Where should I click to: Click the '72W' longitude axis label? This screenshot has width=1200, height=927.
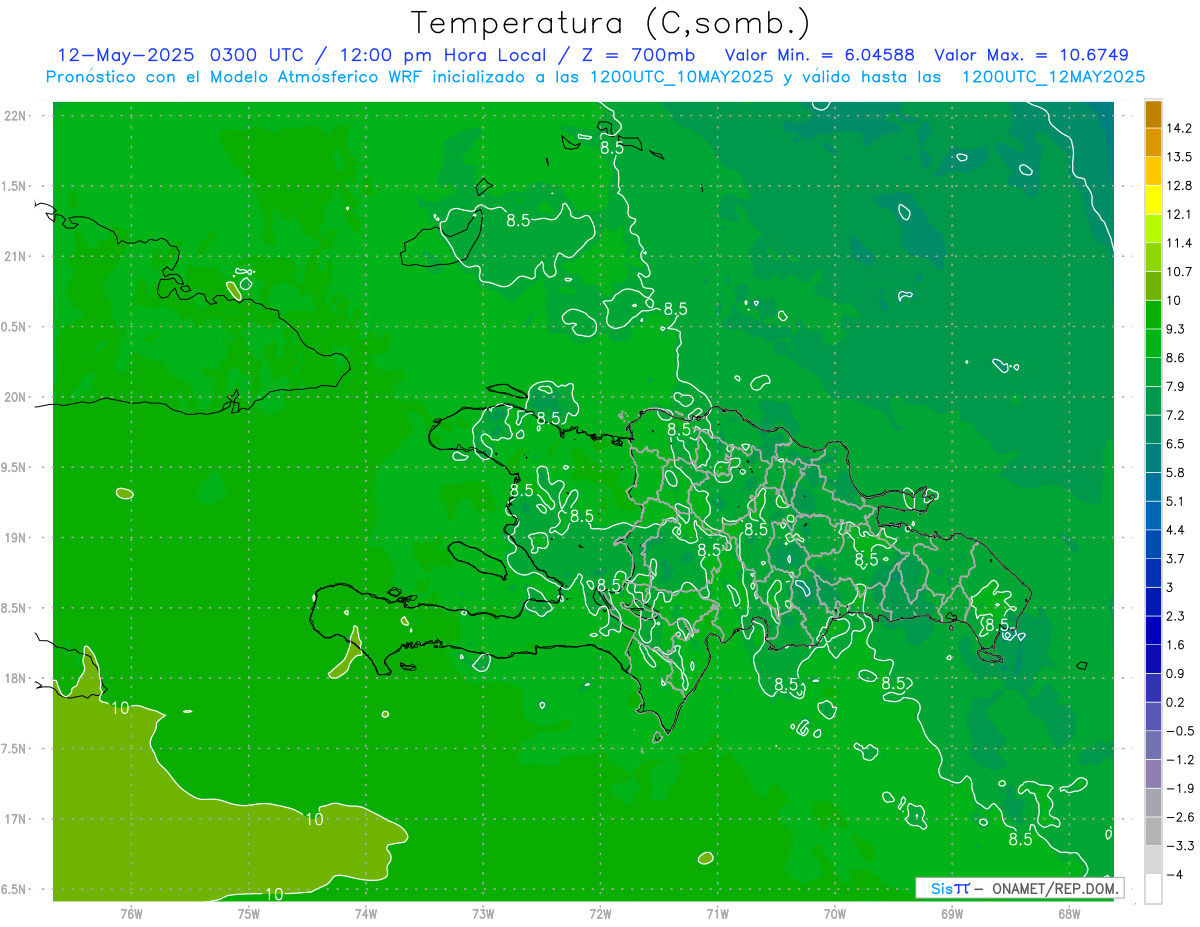[600, 913]
